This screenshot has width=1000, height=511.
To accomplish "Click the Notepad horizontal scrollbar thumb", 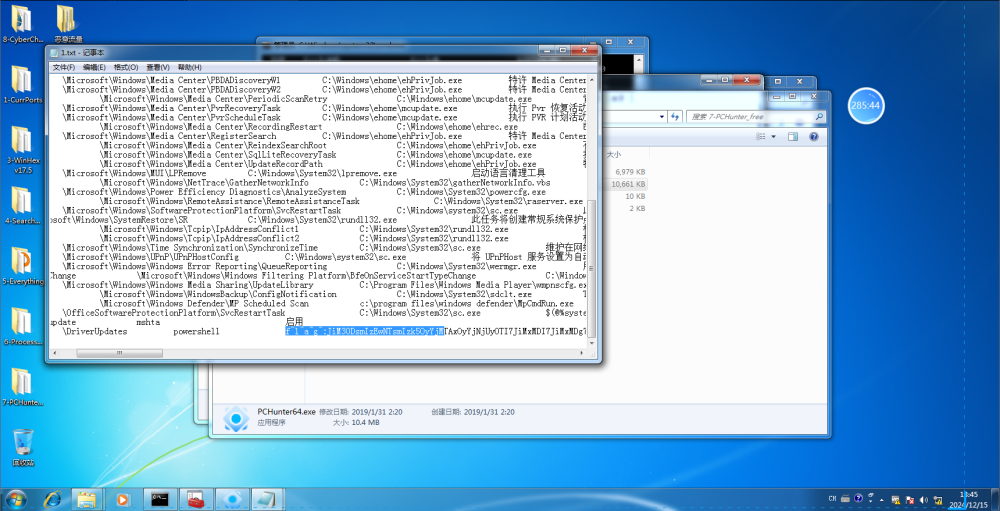I will click(120, 353).
